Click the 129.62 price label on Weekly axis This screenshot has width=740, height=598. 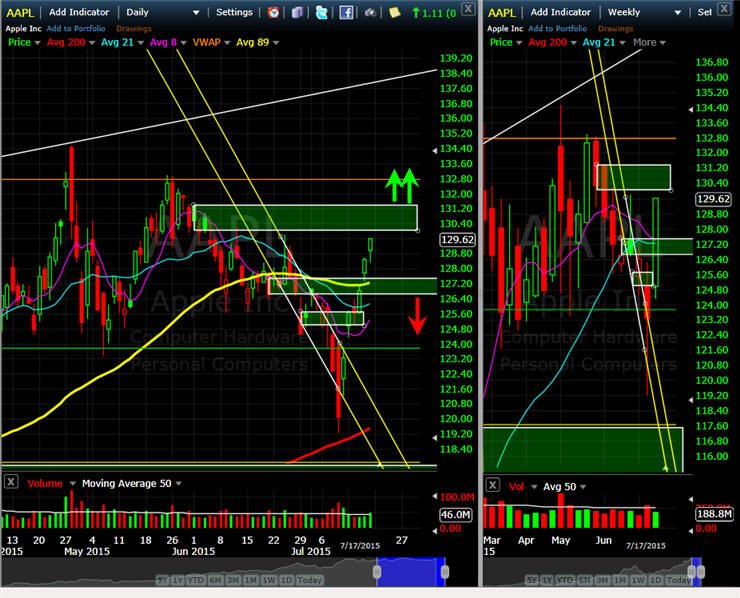[714, 199]
